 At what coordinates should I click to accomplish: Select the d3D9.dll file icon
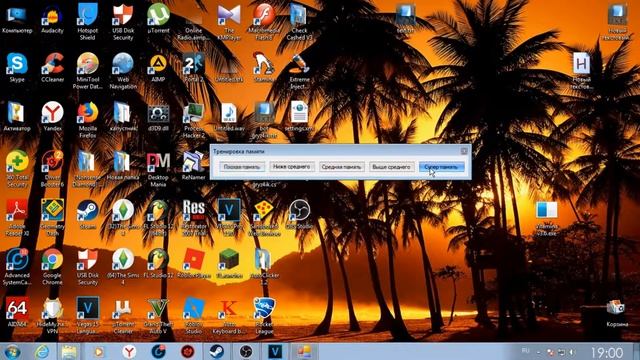click(158, 118)
